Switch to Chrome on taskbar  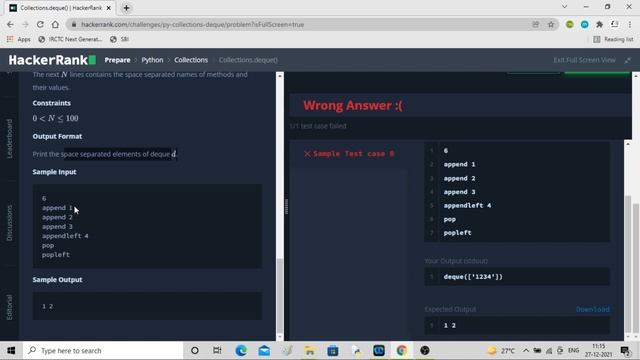[x=402, y=351]
